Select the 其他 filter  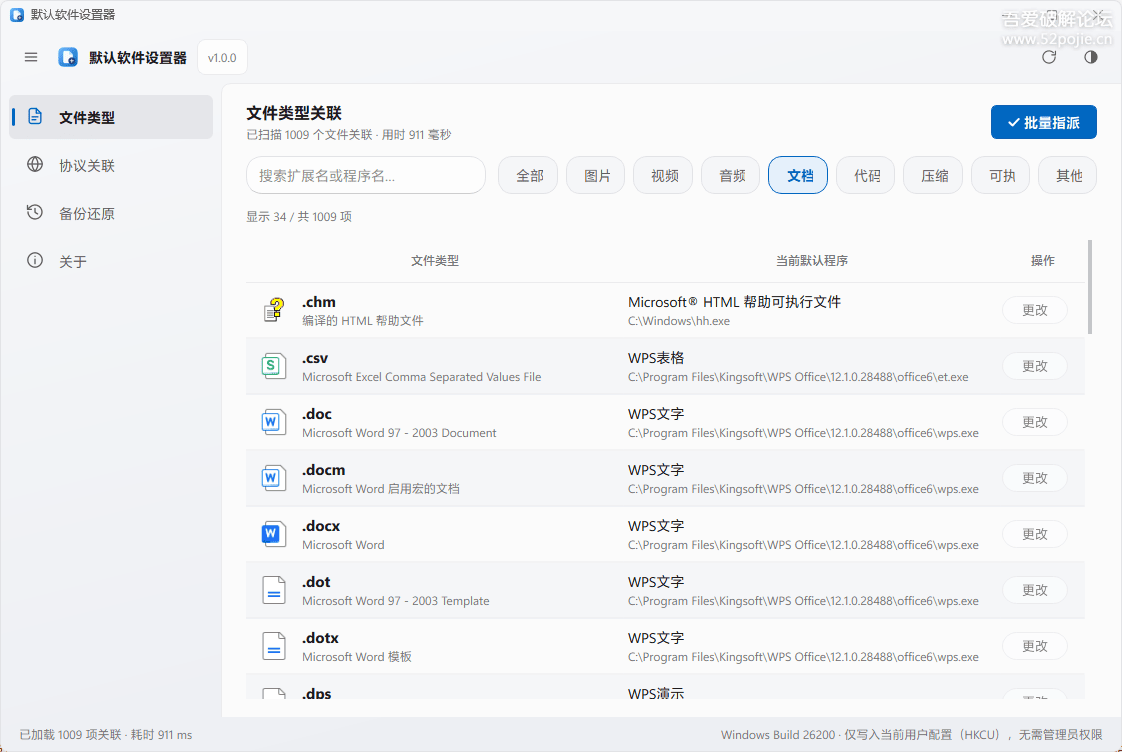click(1068, 175)
